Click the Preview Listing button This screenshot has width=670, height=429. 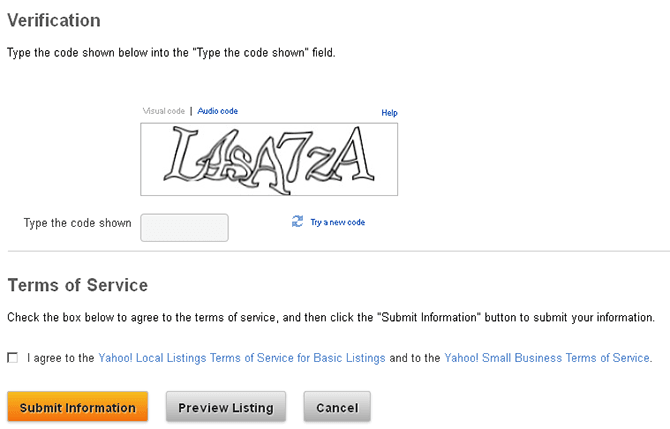coord(225,407)
